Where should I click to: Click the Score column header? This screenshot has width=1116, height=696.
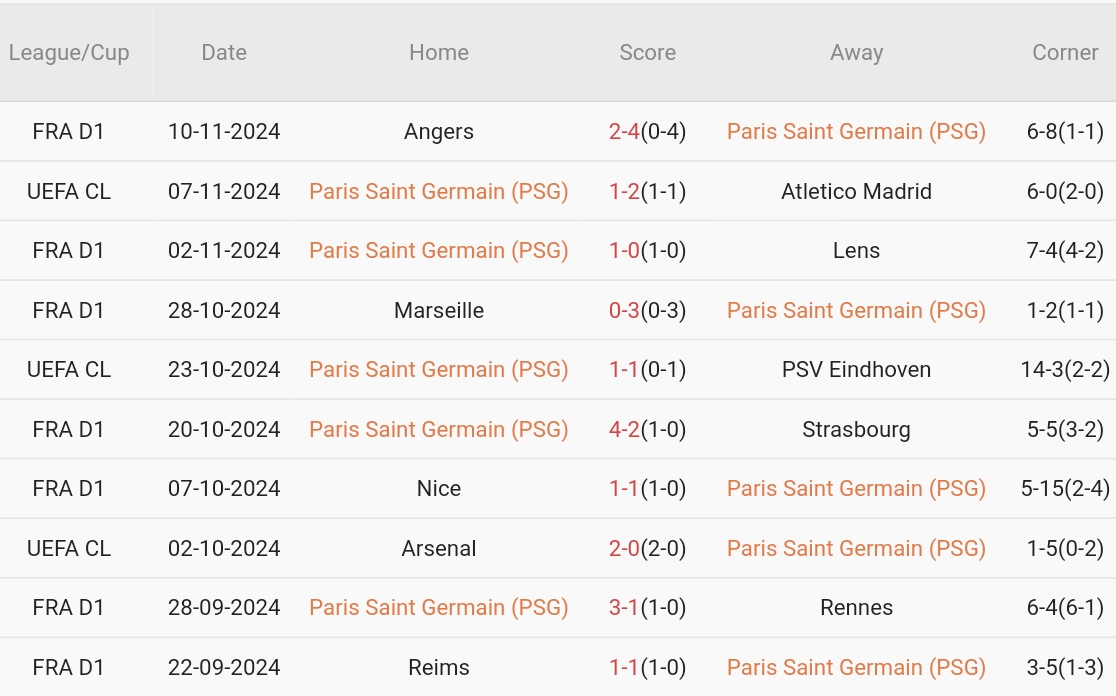(648, 53)
